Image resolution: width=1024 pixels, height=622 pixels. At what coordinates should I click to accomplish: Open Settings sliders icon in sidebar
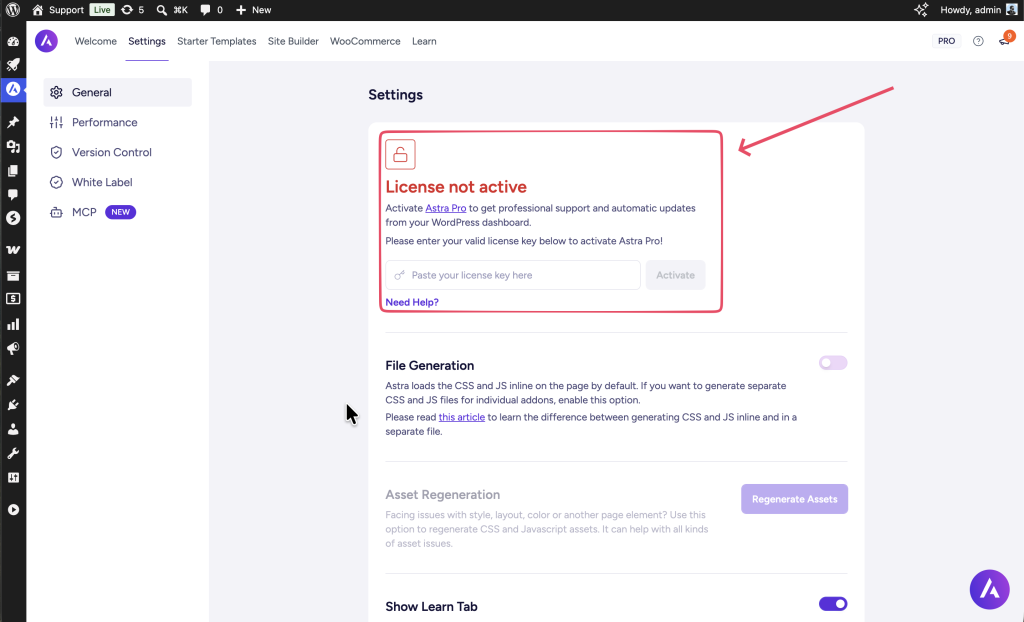pos(13,478)
